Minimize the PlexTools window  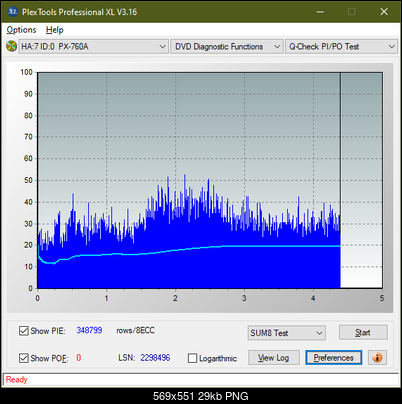click(x=320, y=12)
